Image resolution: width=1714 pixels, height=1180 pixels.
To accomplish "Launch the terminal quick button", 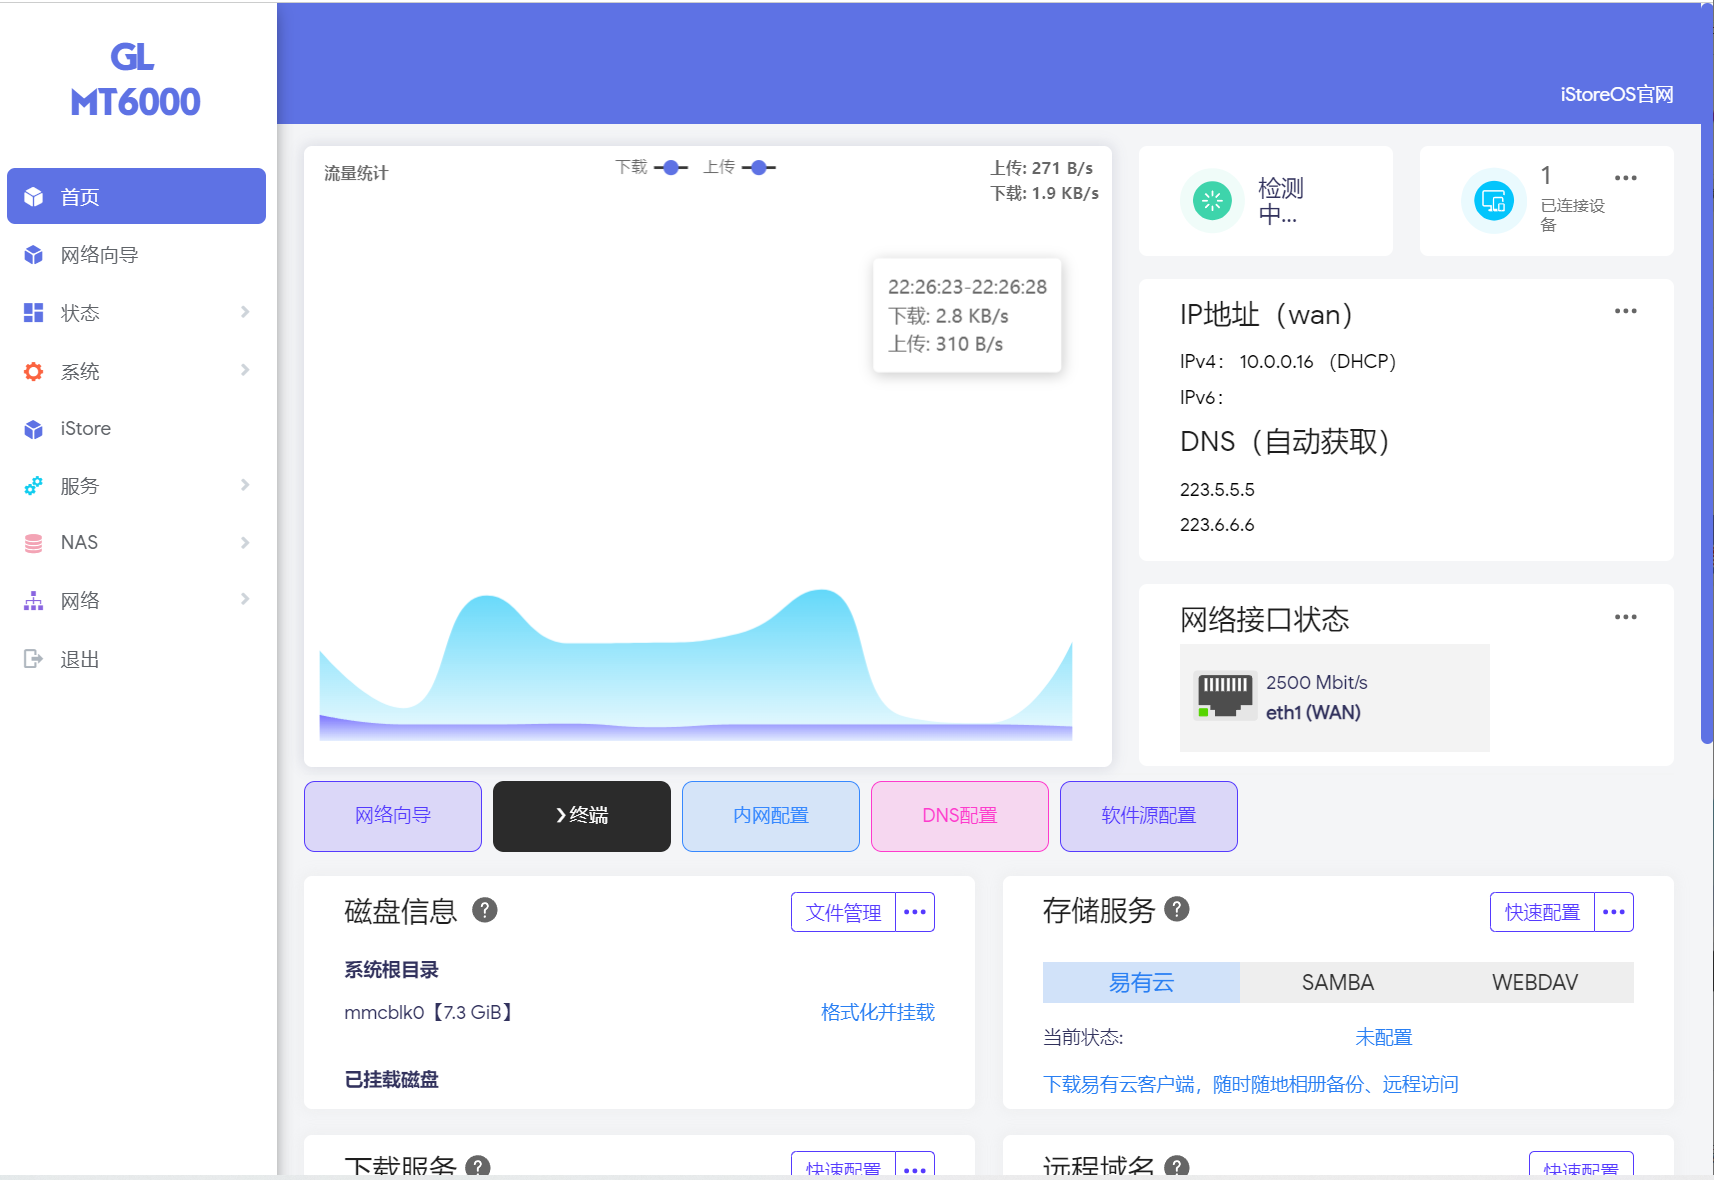I will click(x=581, y=816).
